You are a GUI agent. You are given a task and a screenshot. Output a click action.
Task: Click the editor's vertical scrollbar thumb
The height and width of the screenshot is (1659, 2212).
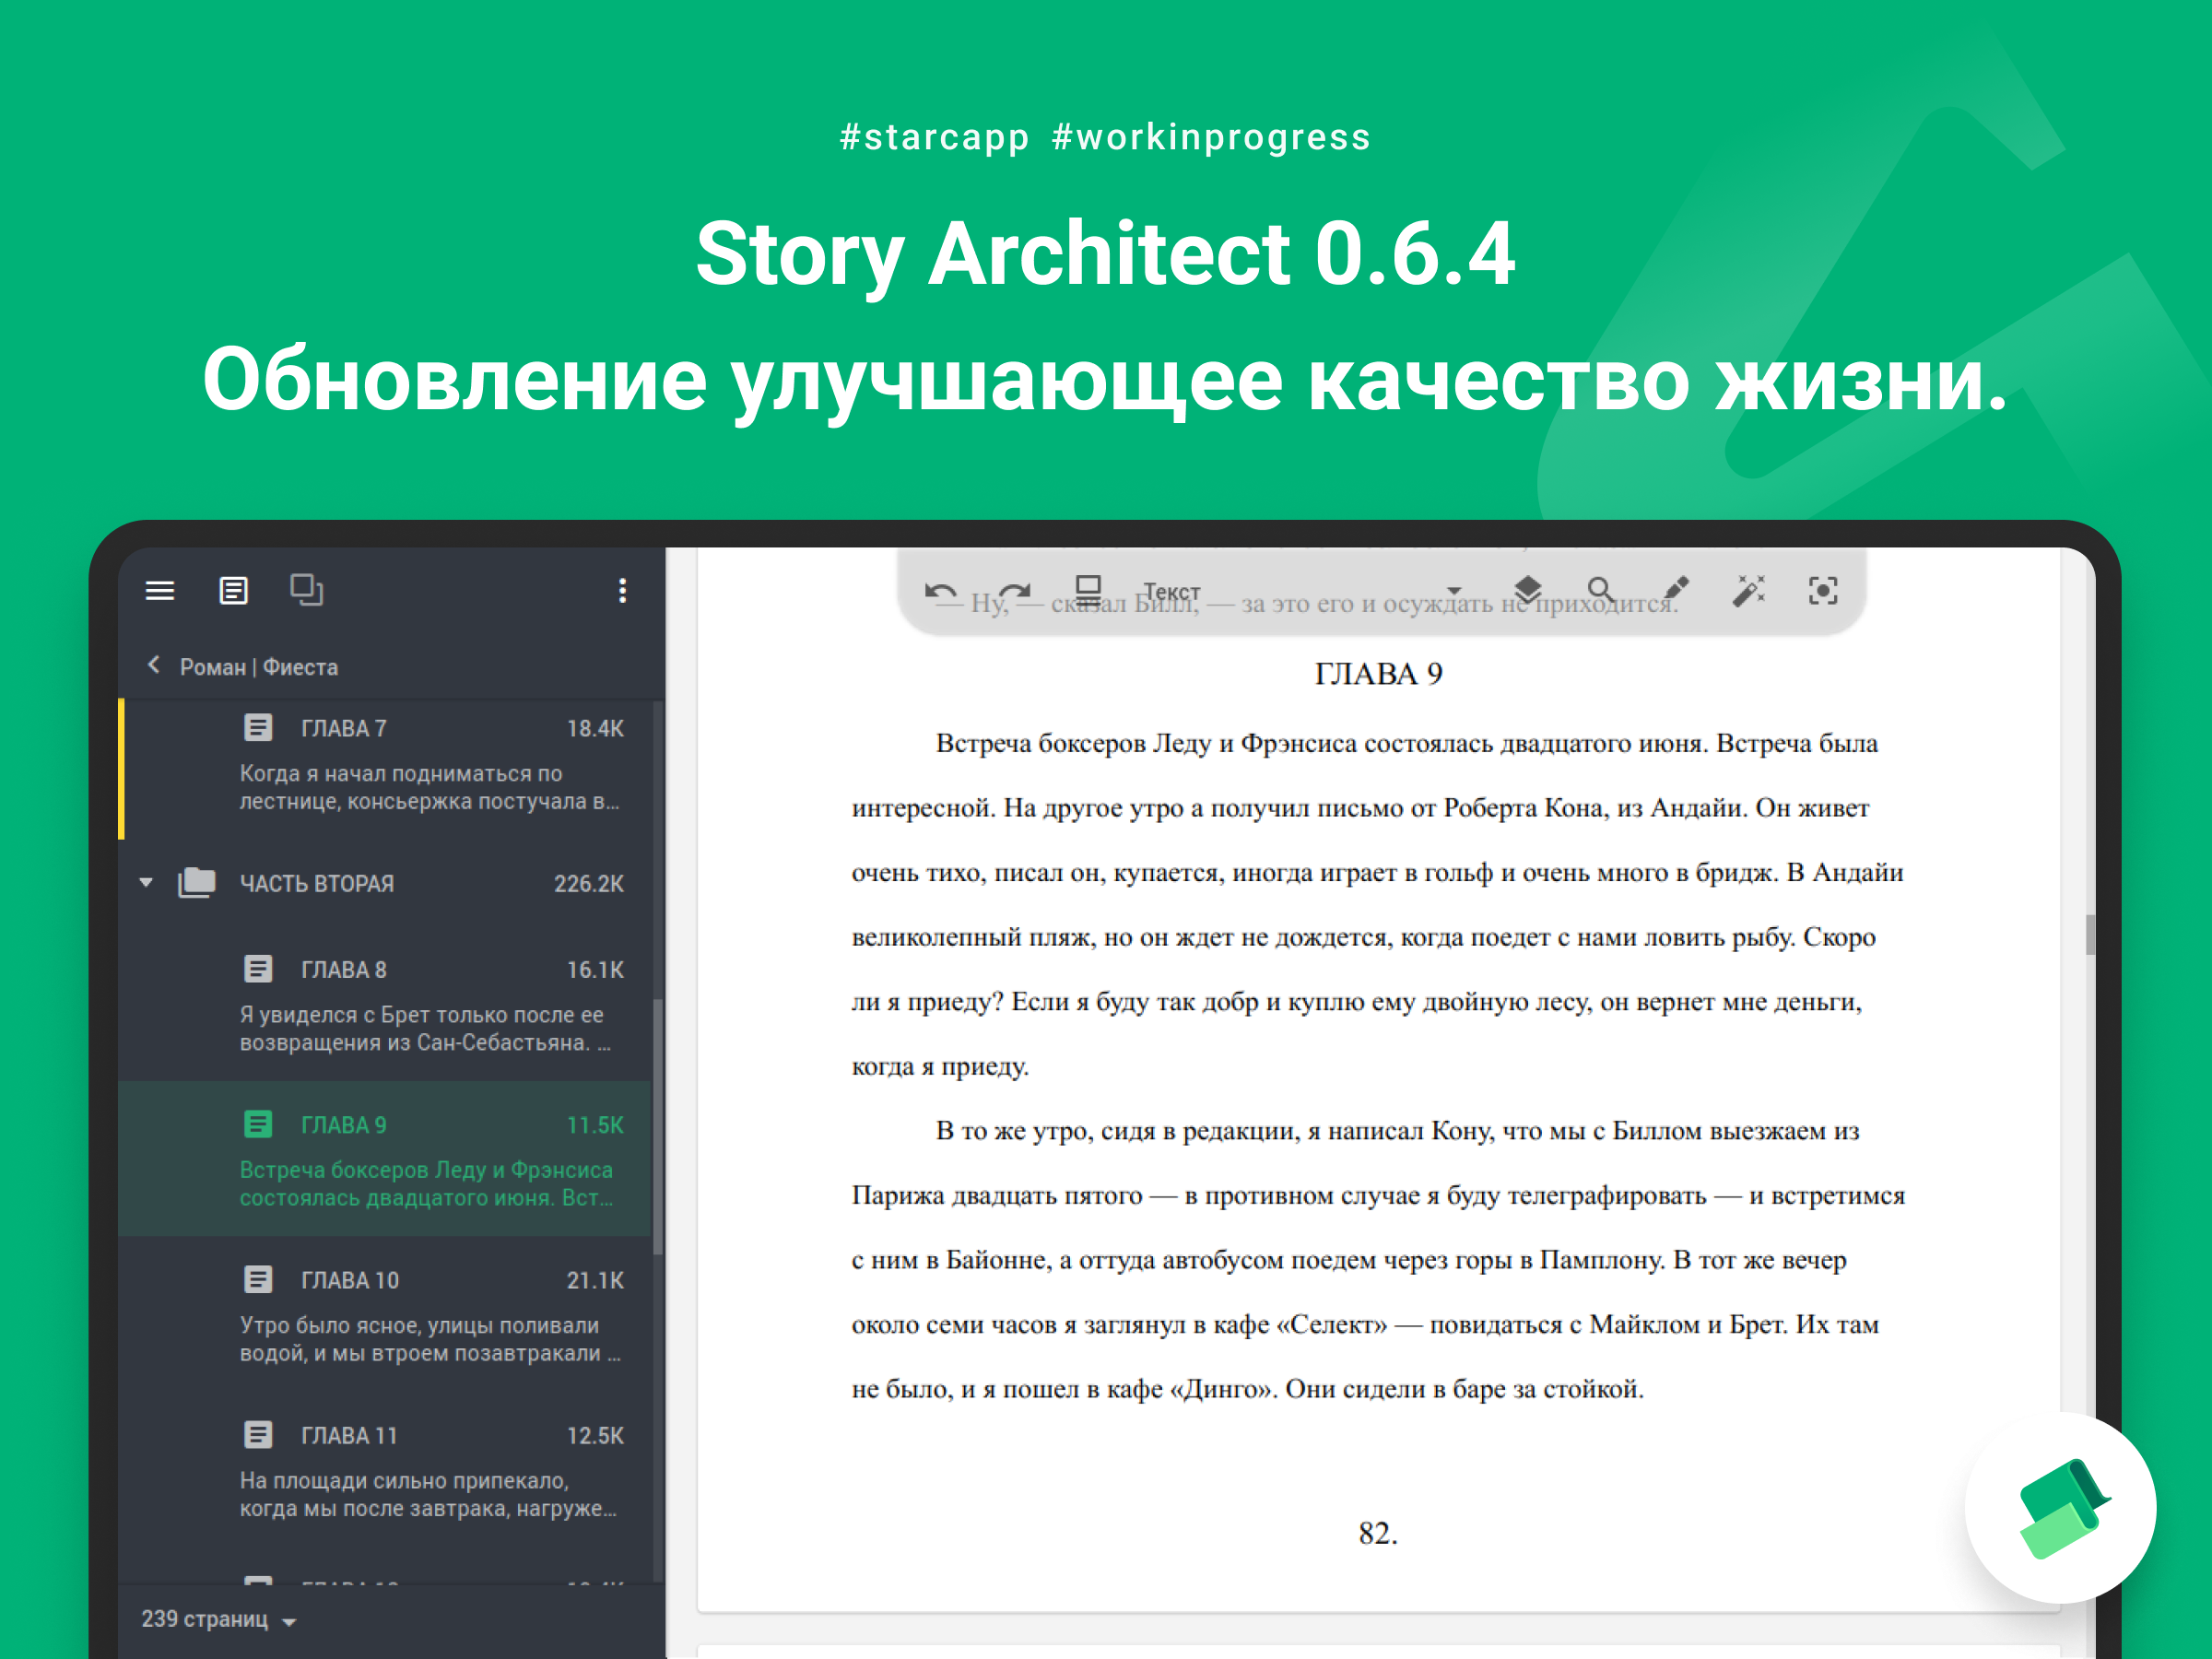click(x=2090, y=935)
